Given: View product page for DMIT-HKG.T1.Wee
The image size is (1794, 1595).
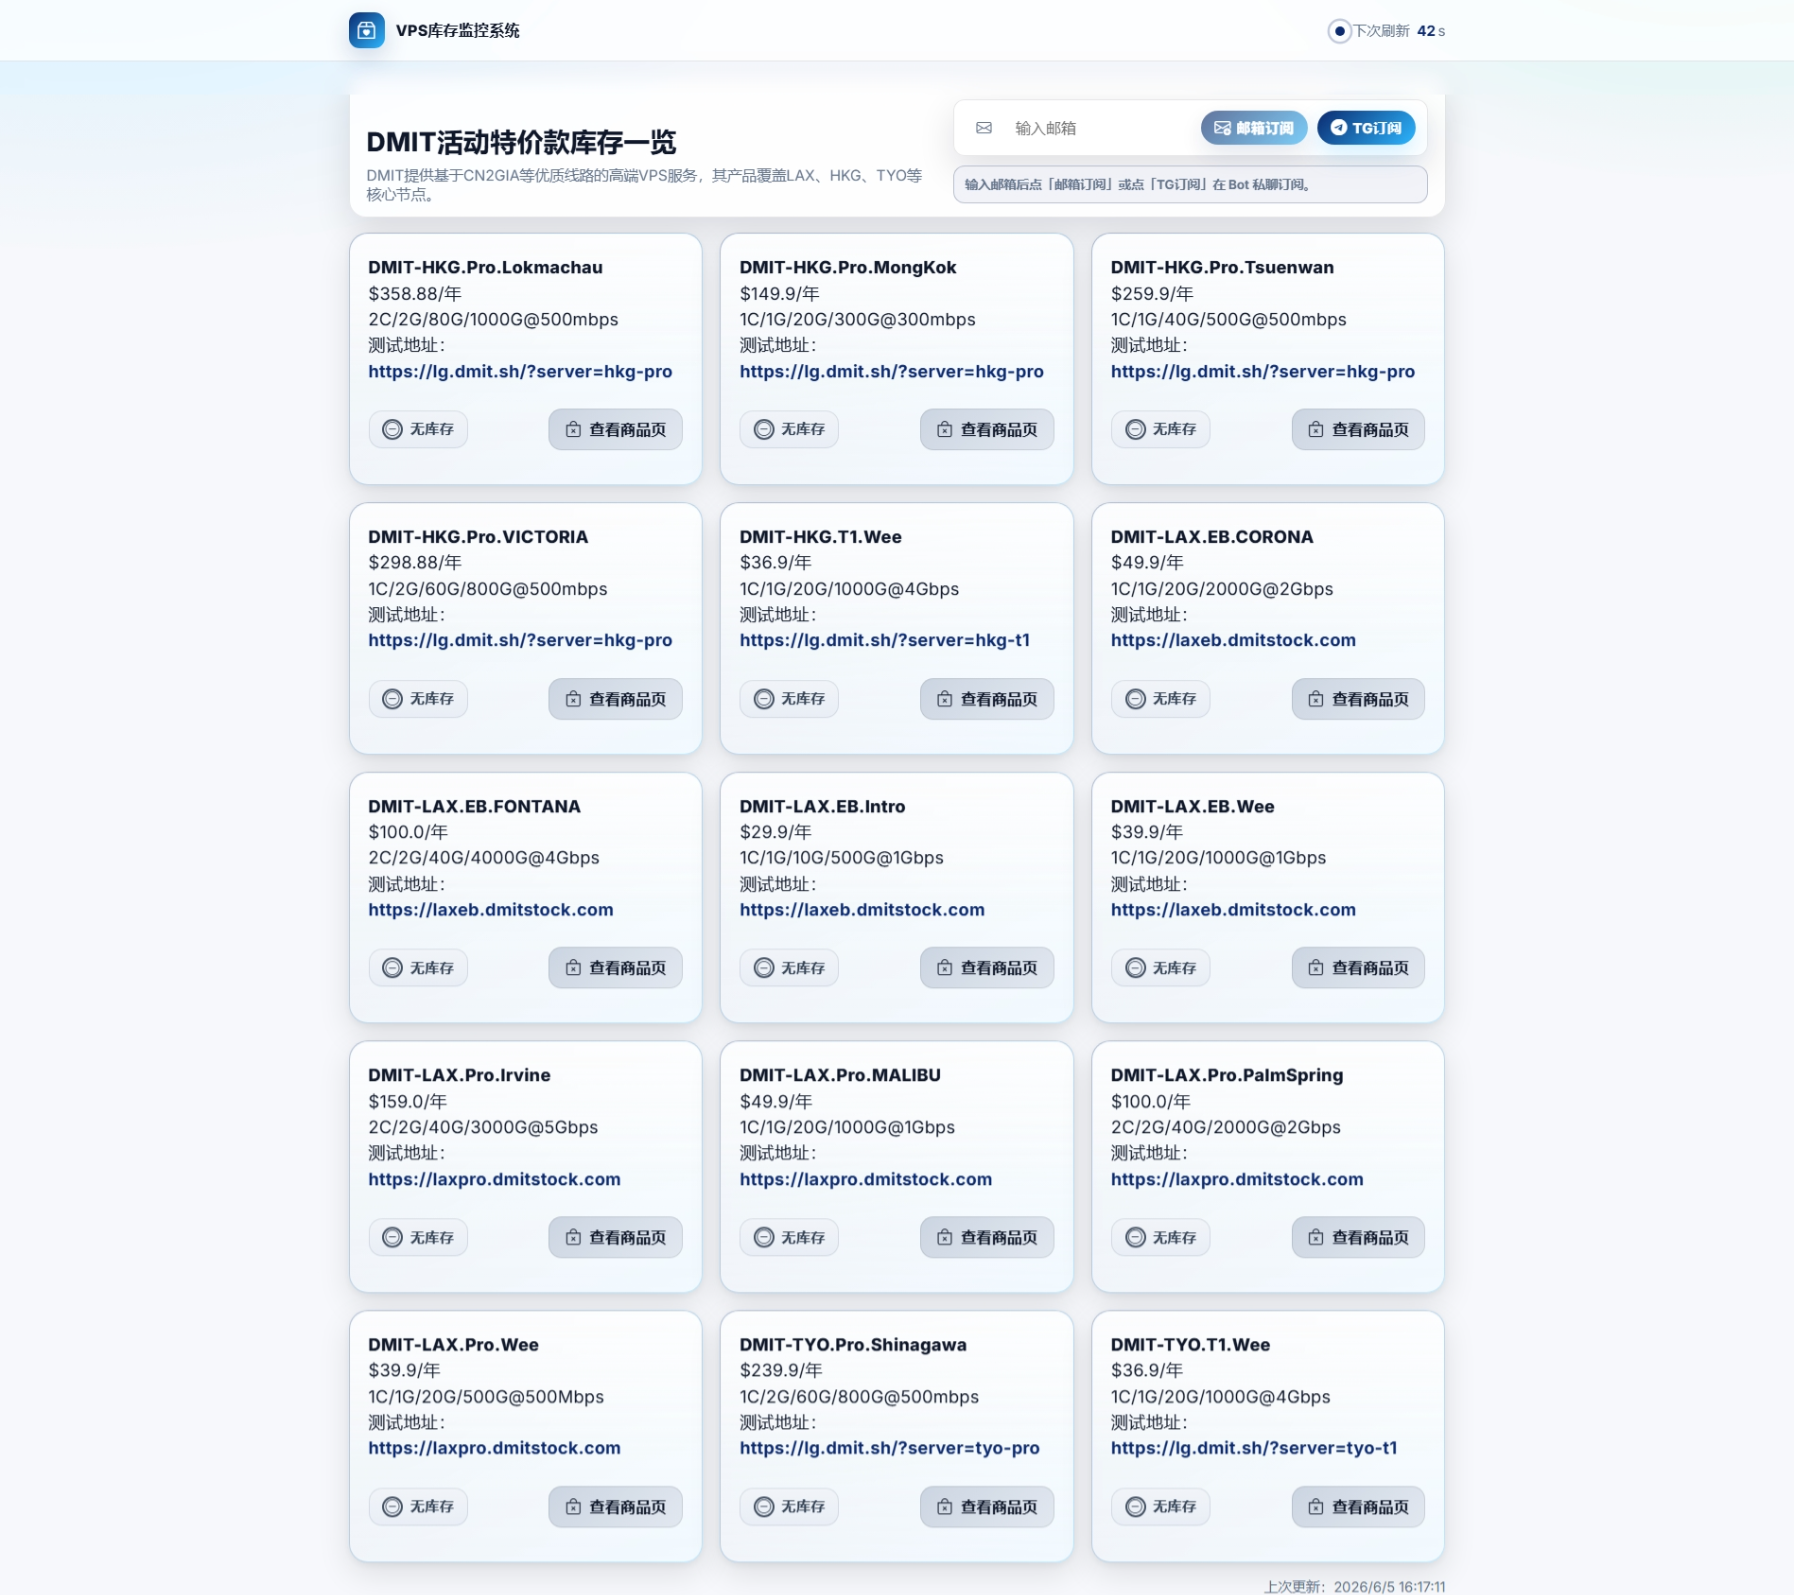Looking at the screenshot, I should tap(987, 699).
